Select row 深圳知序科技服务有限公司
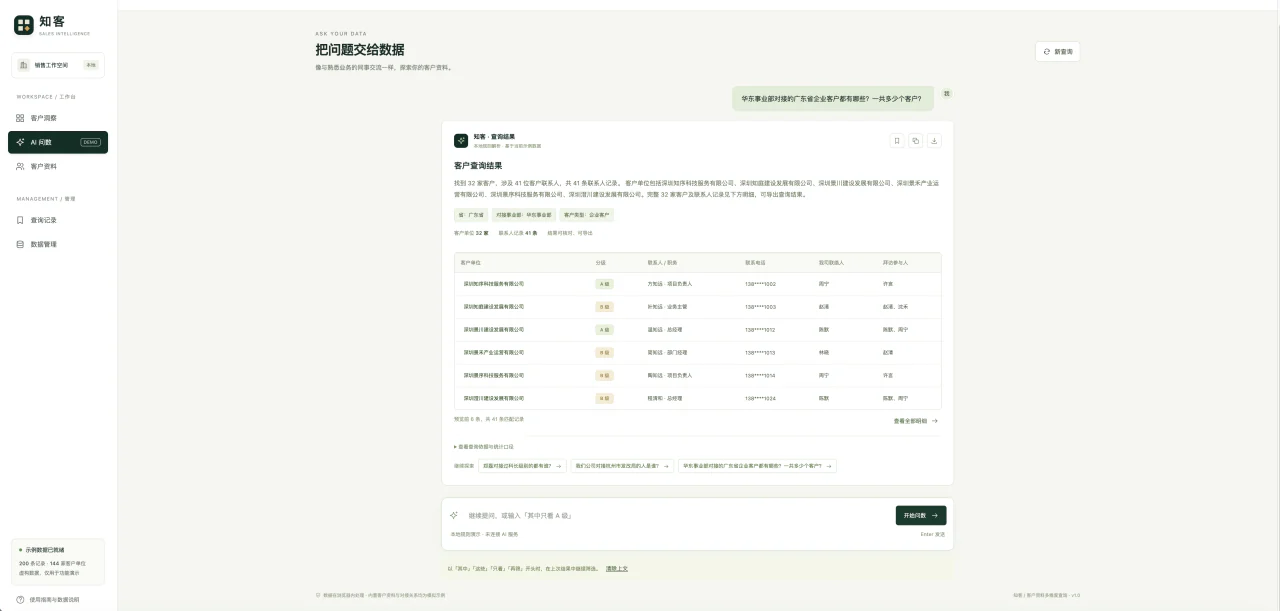Viewport: 1280px width, 611px height. 697,284
